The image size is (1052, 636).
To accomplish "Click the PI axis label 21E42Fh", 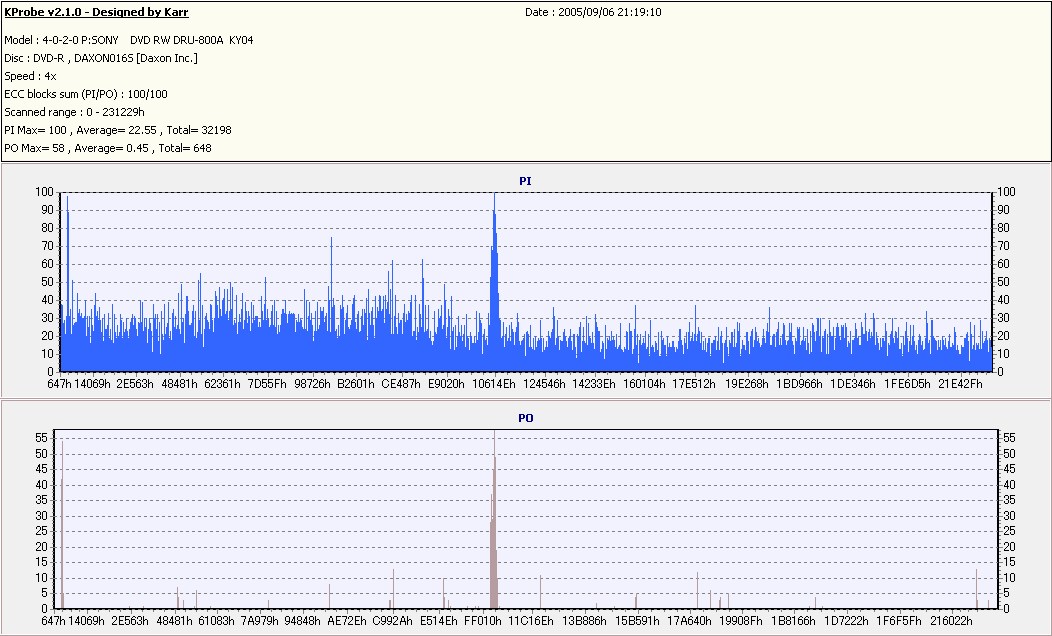I will tap(960, 384).
